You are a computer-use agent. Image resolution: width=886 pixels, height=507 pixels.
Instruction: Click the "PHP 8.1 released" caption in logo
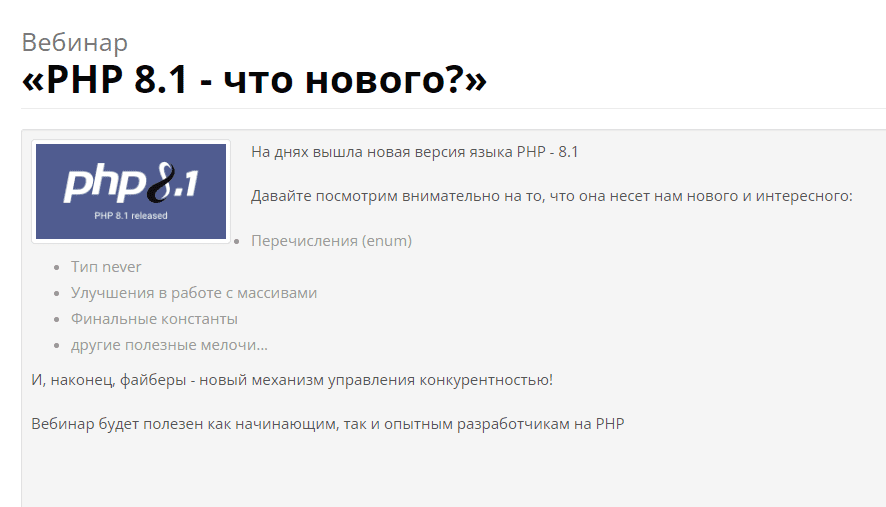click(x=131, y=215)
